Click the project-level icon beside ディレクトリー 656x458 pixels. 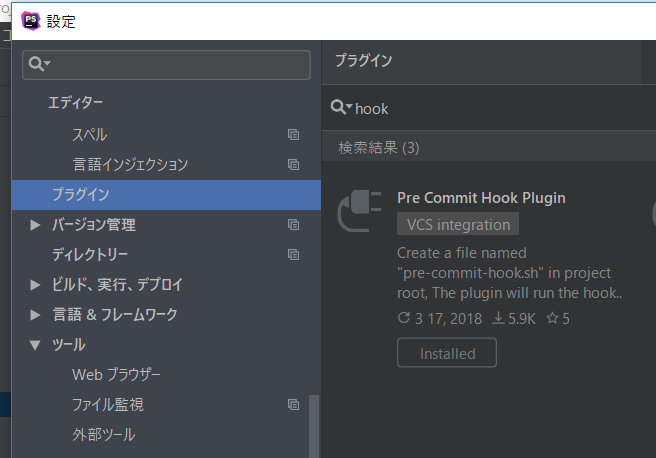coord(293,255)
